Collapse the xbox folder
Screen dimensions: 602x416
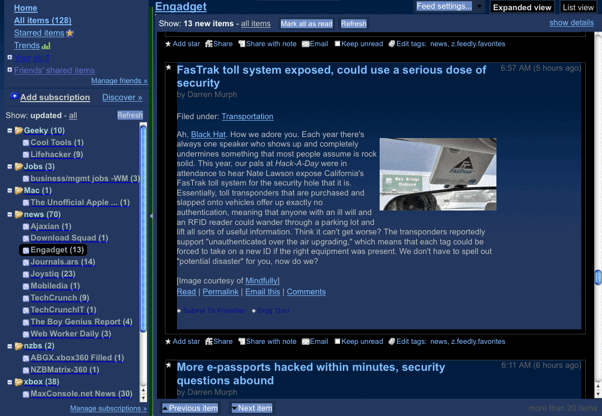(x=10, y=382)
